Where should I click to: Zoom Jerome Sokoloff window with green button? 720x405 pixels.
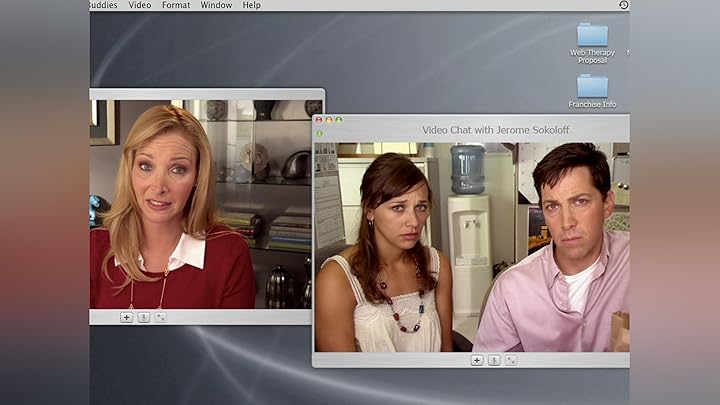click(x=339, y=120)
